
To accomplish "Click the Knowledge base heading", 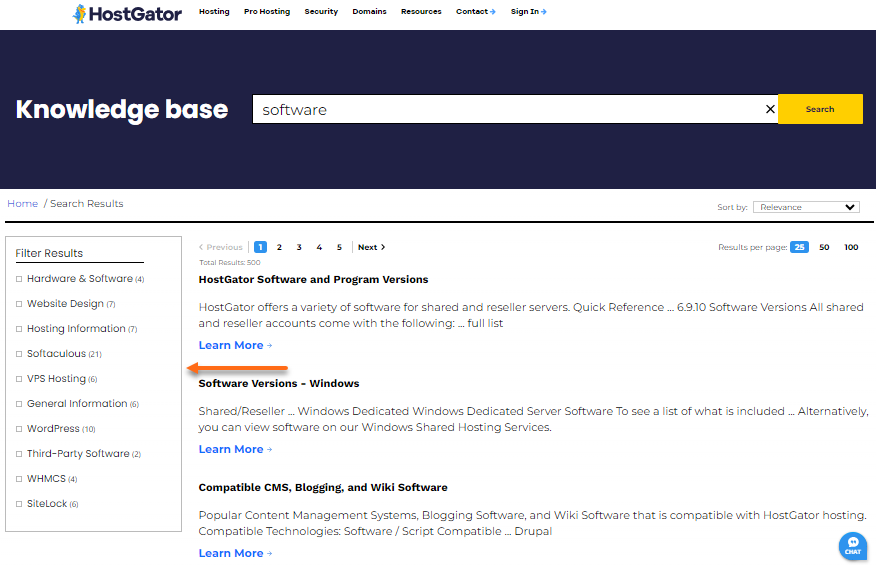I will [122, 110].
